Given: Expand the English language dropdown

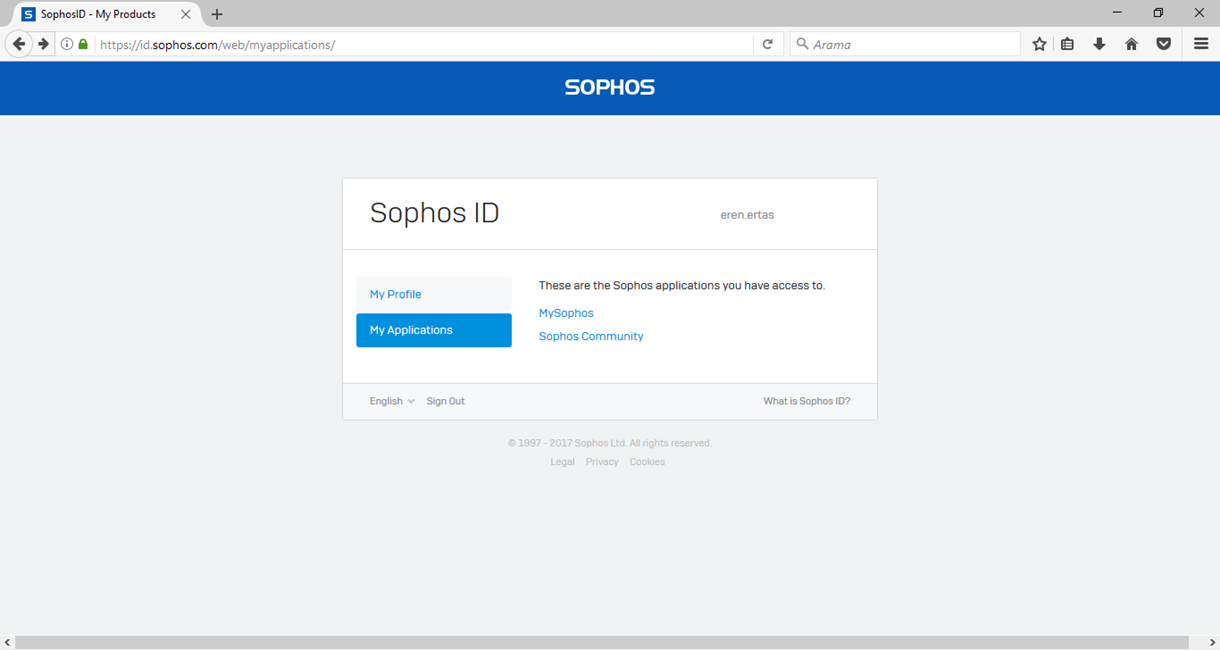Looking at the screenshot, I should tap(392, 401).
